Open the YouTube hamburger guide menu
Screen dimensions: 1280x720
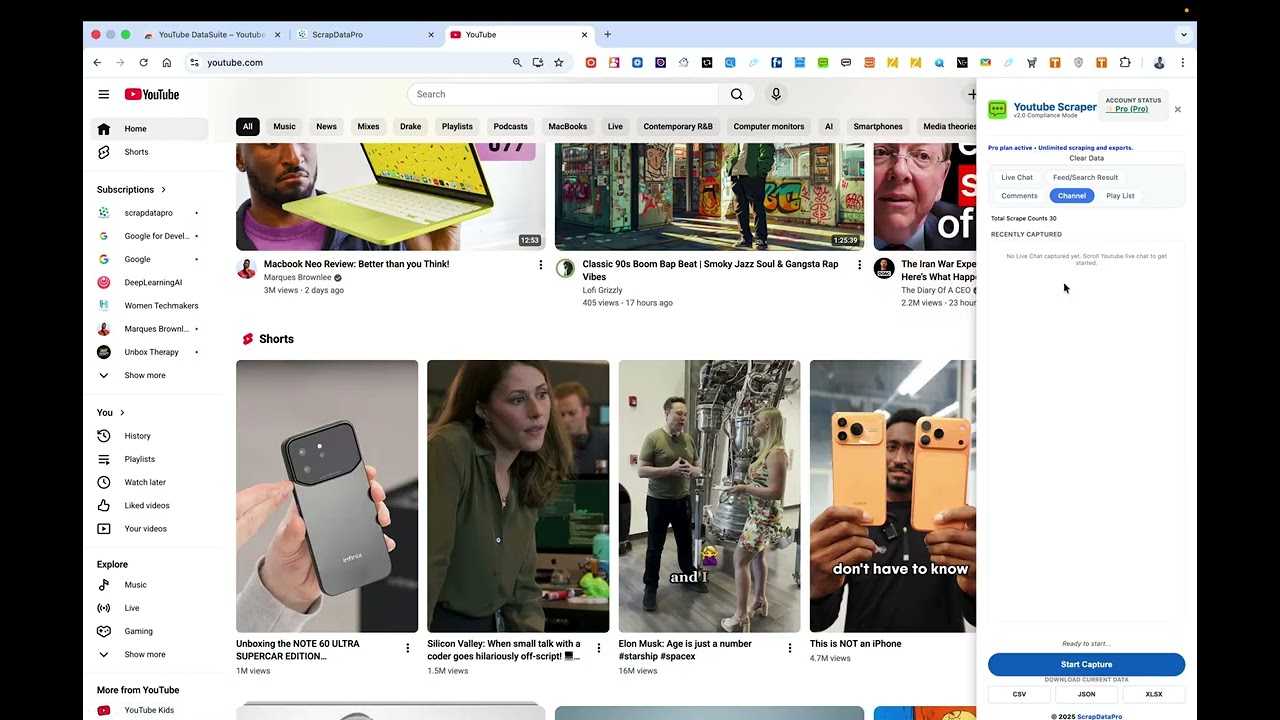point(103,94)
